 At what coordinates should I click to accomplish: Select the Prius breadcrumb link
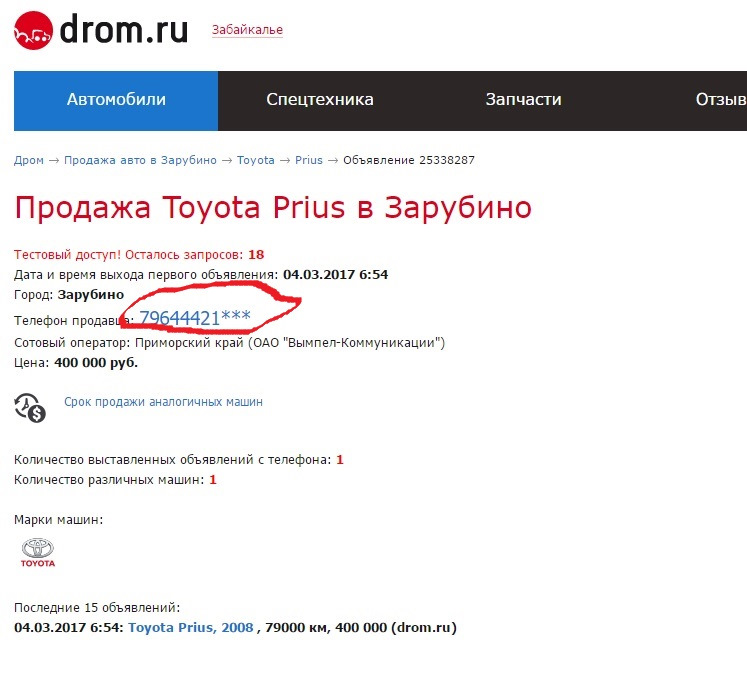(309, 160)
